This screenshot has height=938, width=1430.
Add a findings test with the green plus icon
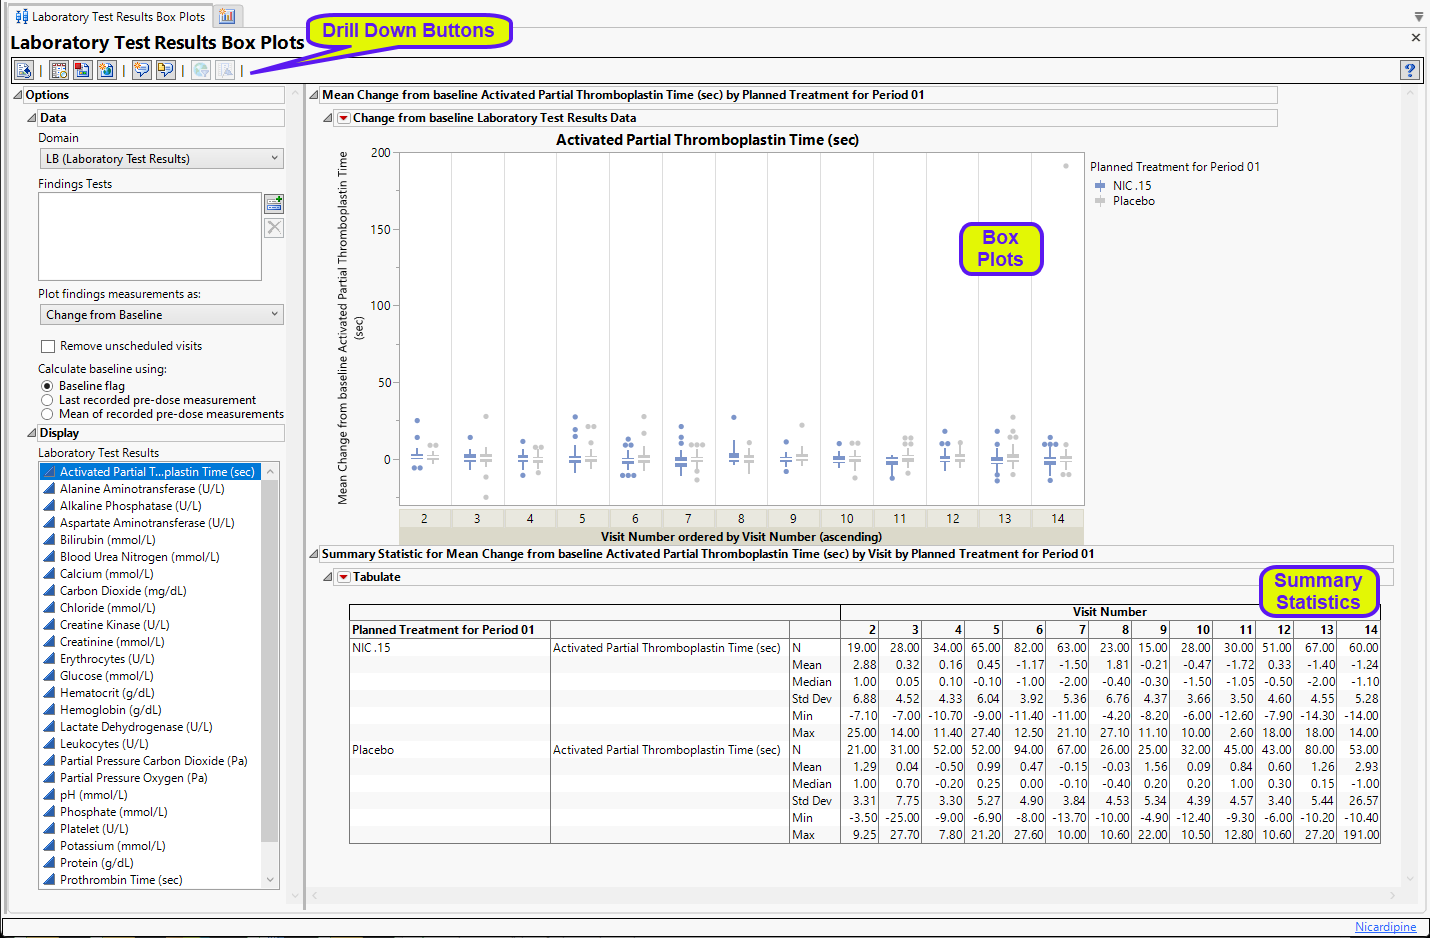point(273,203)
